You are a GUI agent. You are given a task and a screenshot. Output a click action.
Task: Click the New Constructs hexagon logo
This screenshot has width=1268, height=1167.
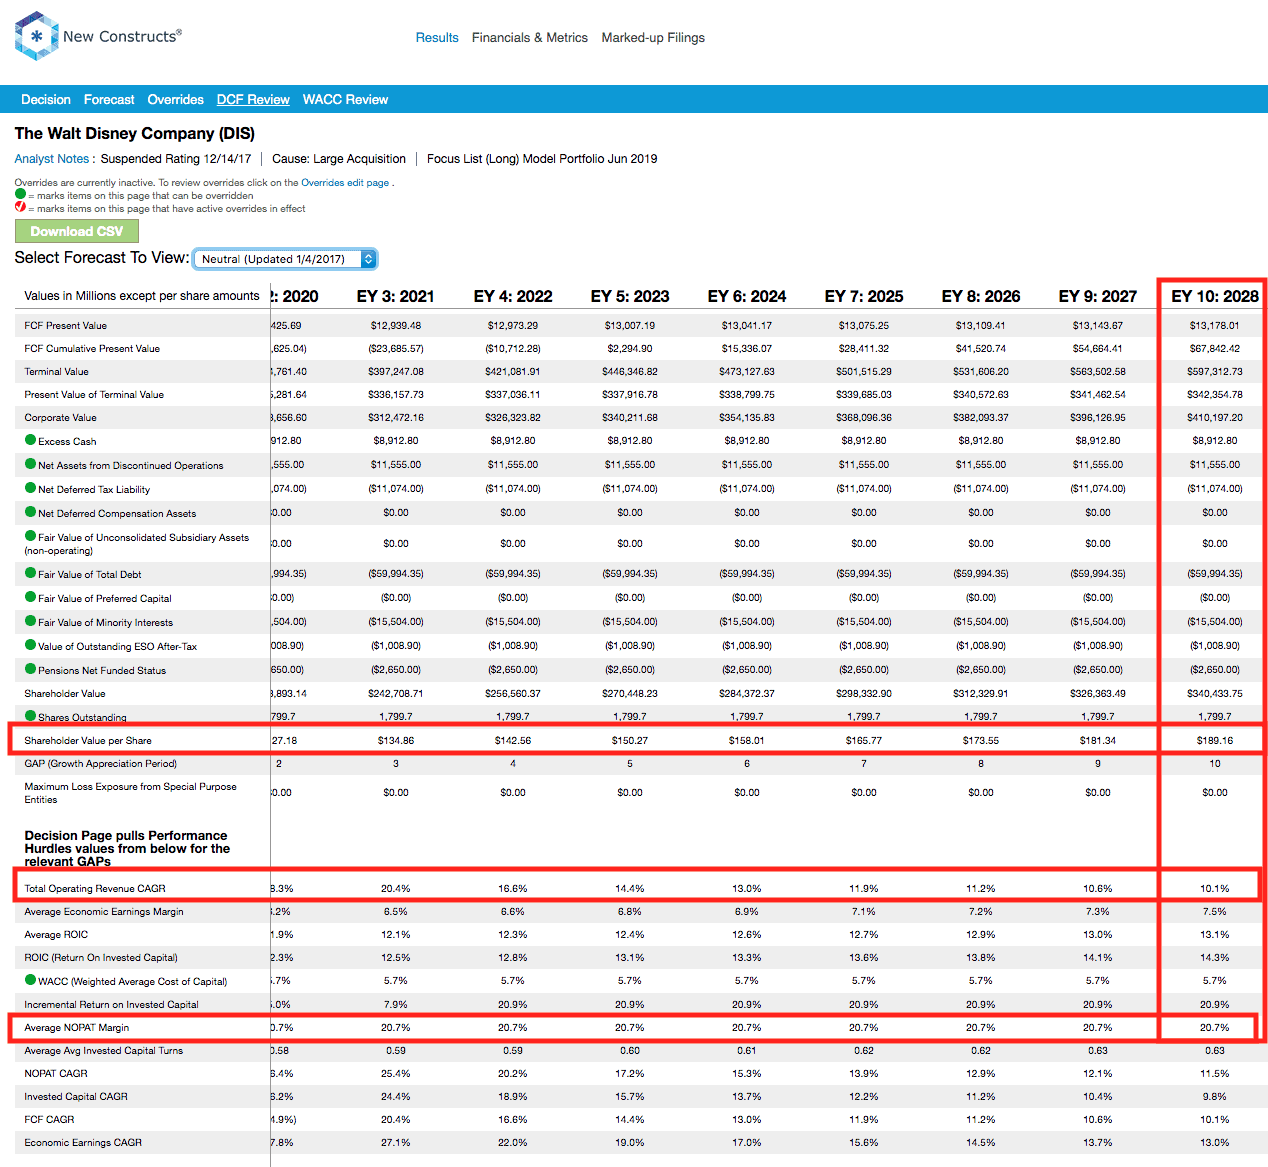37,36
